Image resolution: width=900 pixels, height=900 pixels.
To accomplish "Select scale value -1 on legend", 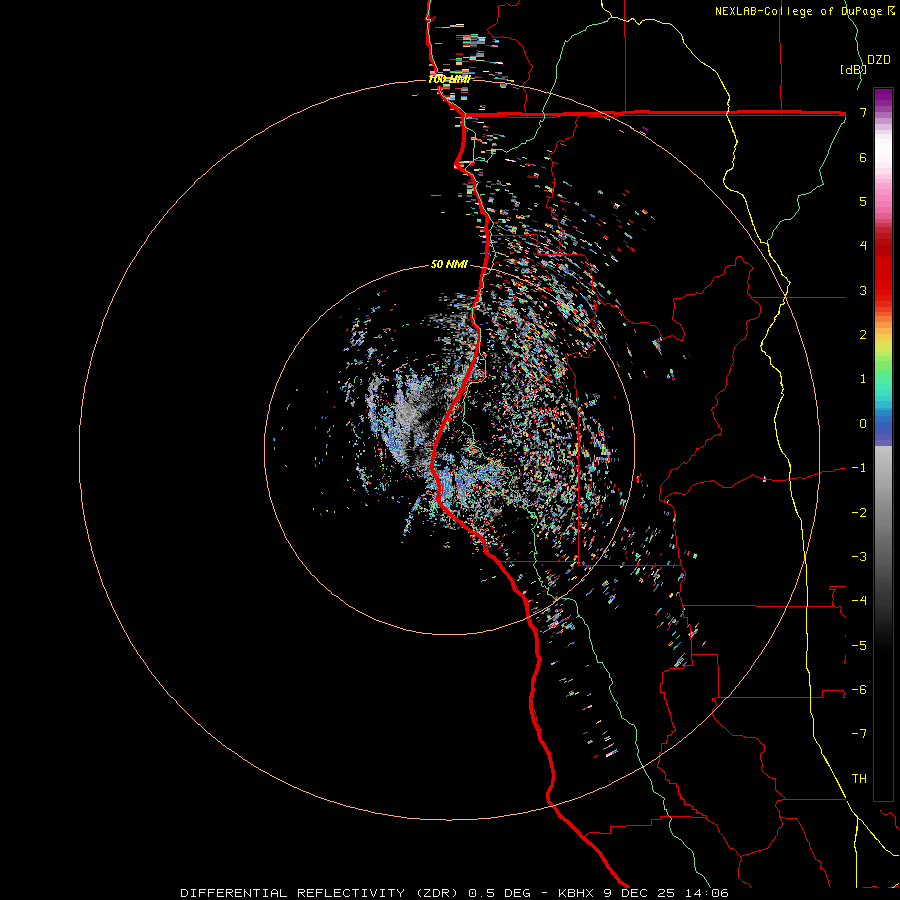I will pos(859,468).
